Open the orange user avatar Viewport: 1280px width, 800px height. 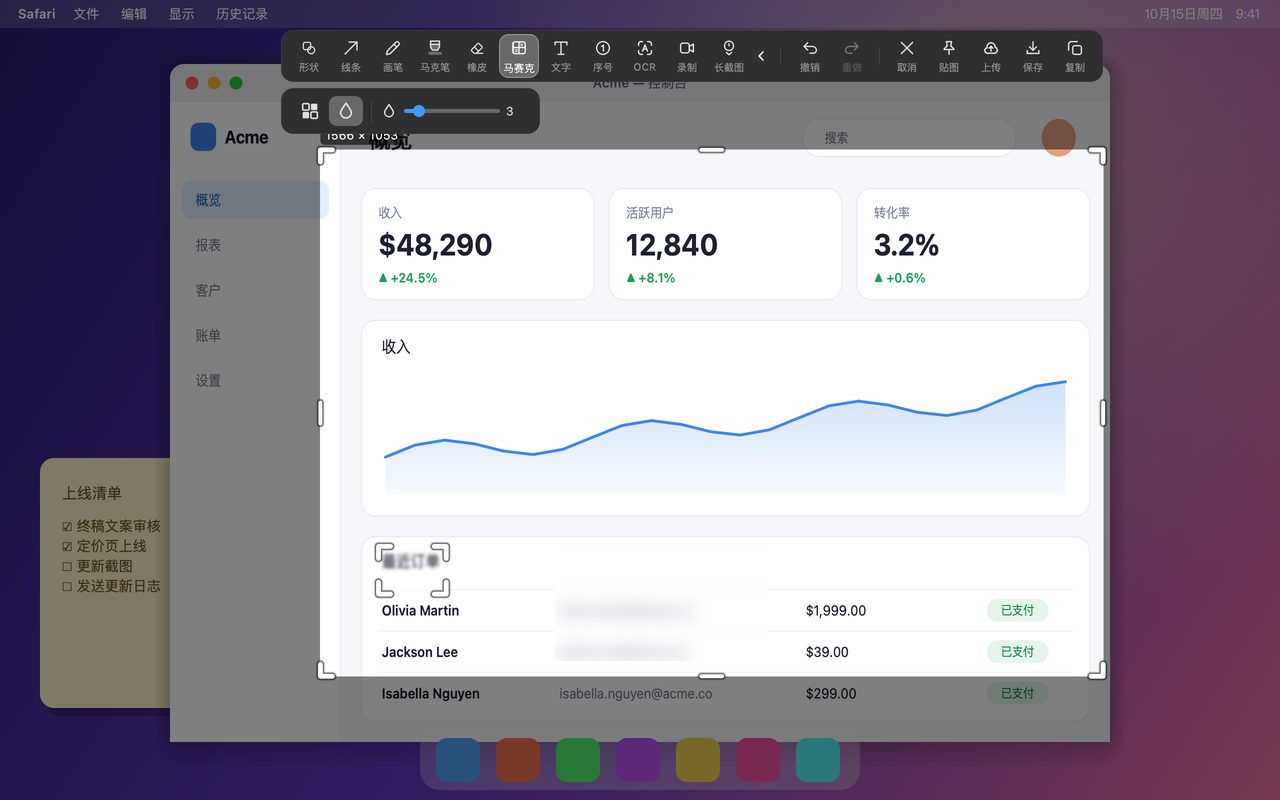[x=1058, y=138]
